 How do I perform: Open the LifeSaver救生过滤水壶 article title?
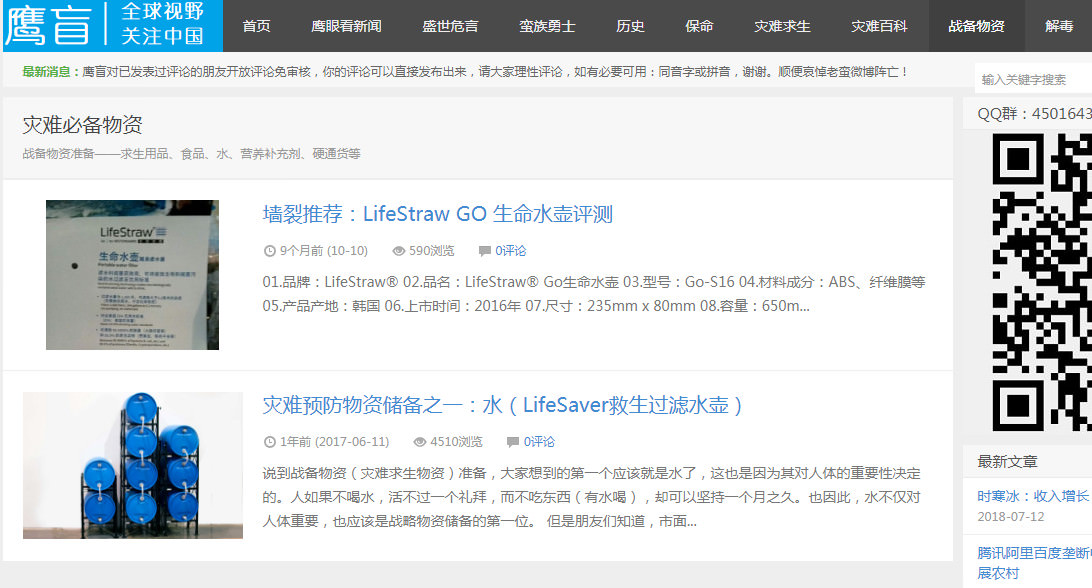(504, 405)
